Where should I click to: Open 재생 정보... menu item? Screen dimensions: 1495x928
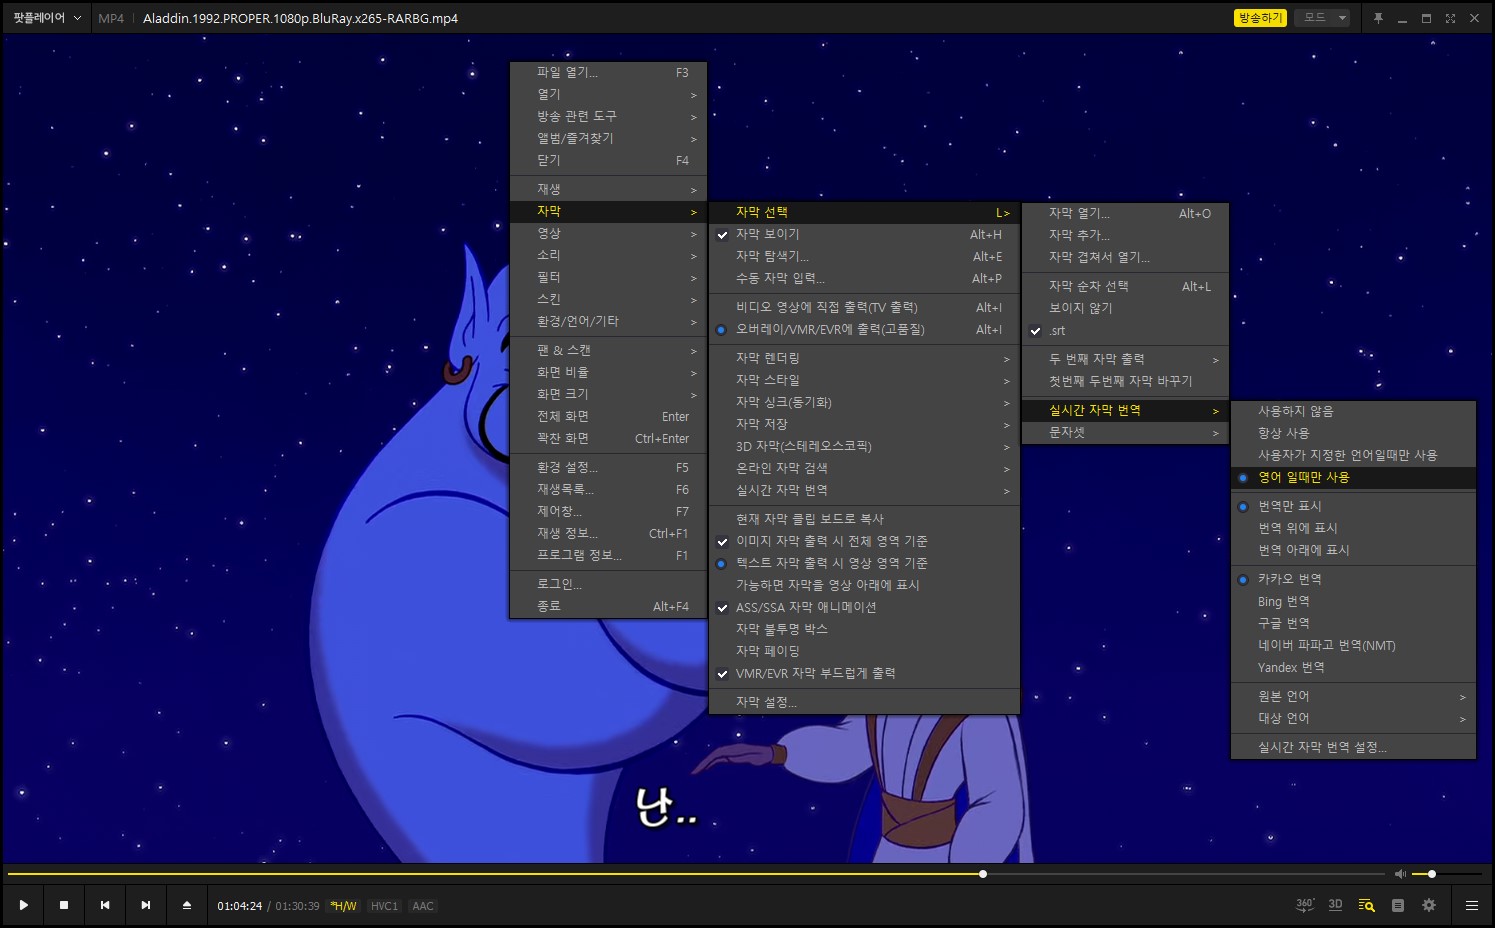pos(608,533)
